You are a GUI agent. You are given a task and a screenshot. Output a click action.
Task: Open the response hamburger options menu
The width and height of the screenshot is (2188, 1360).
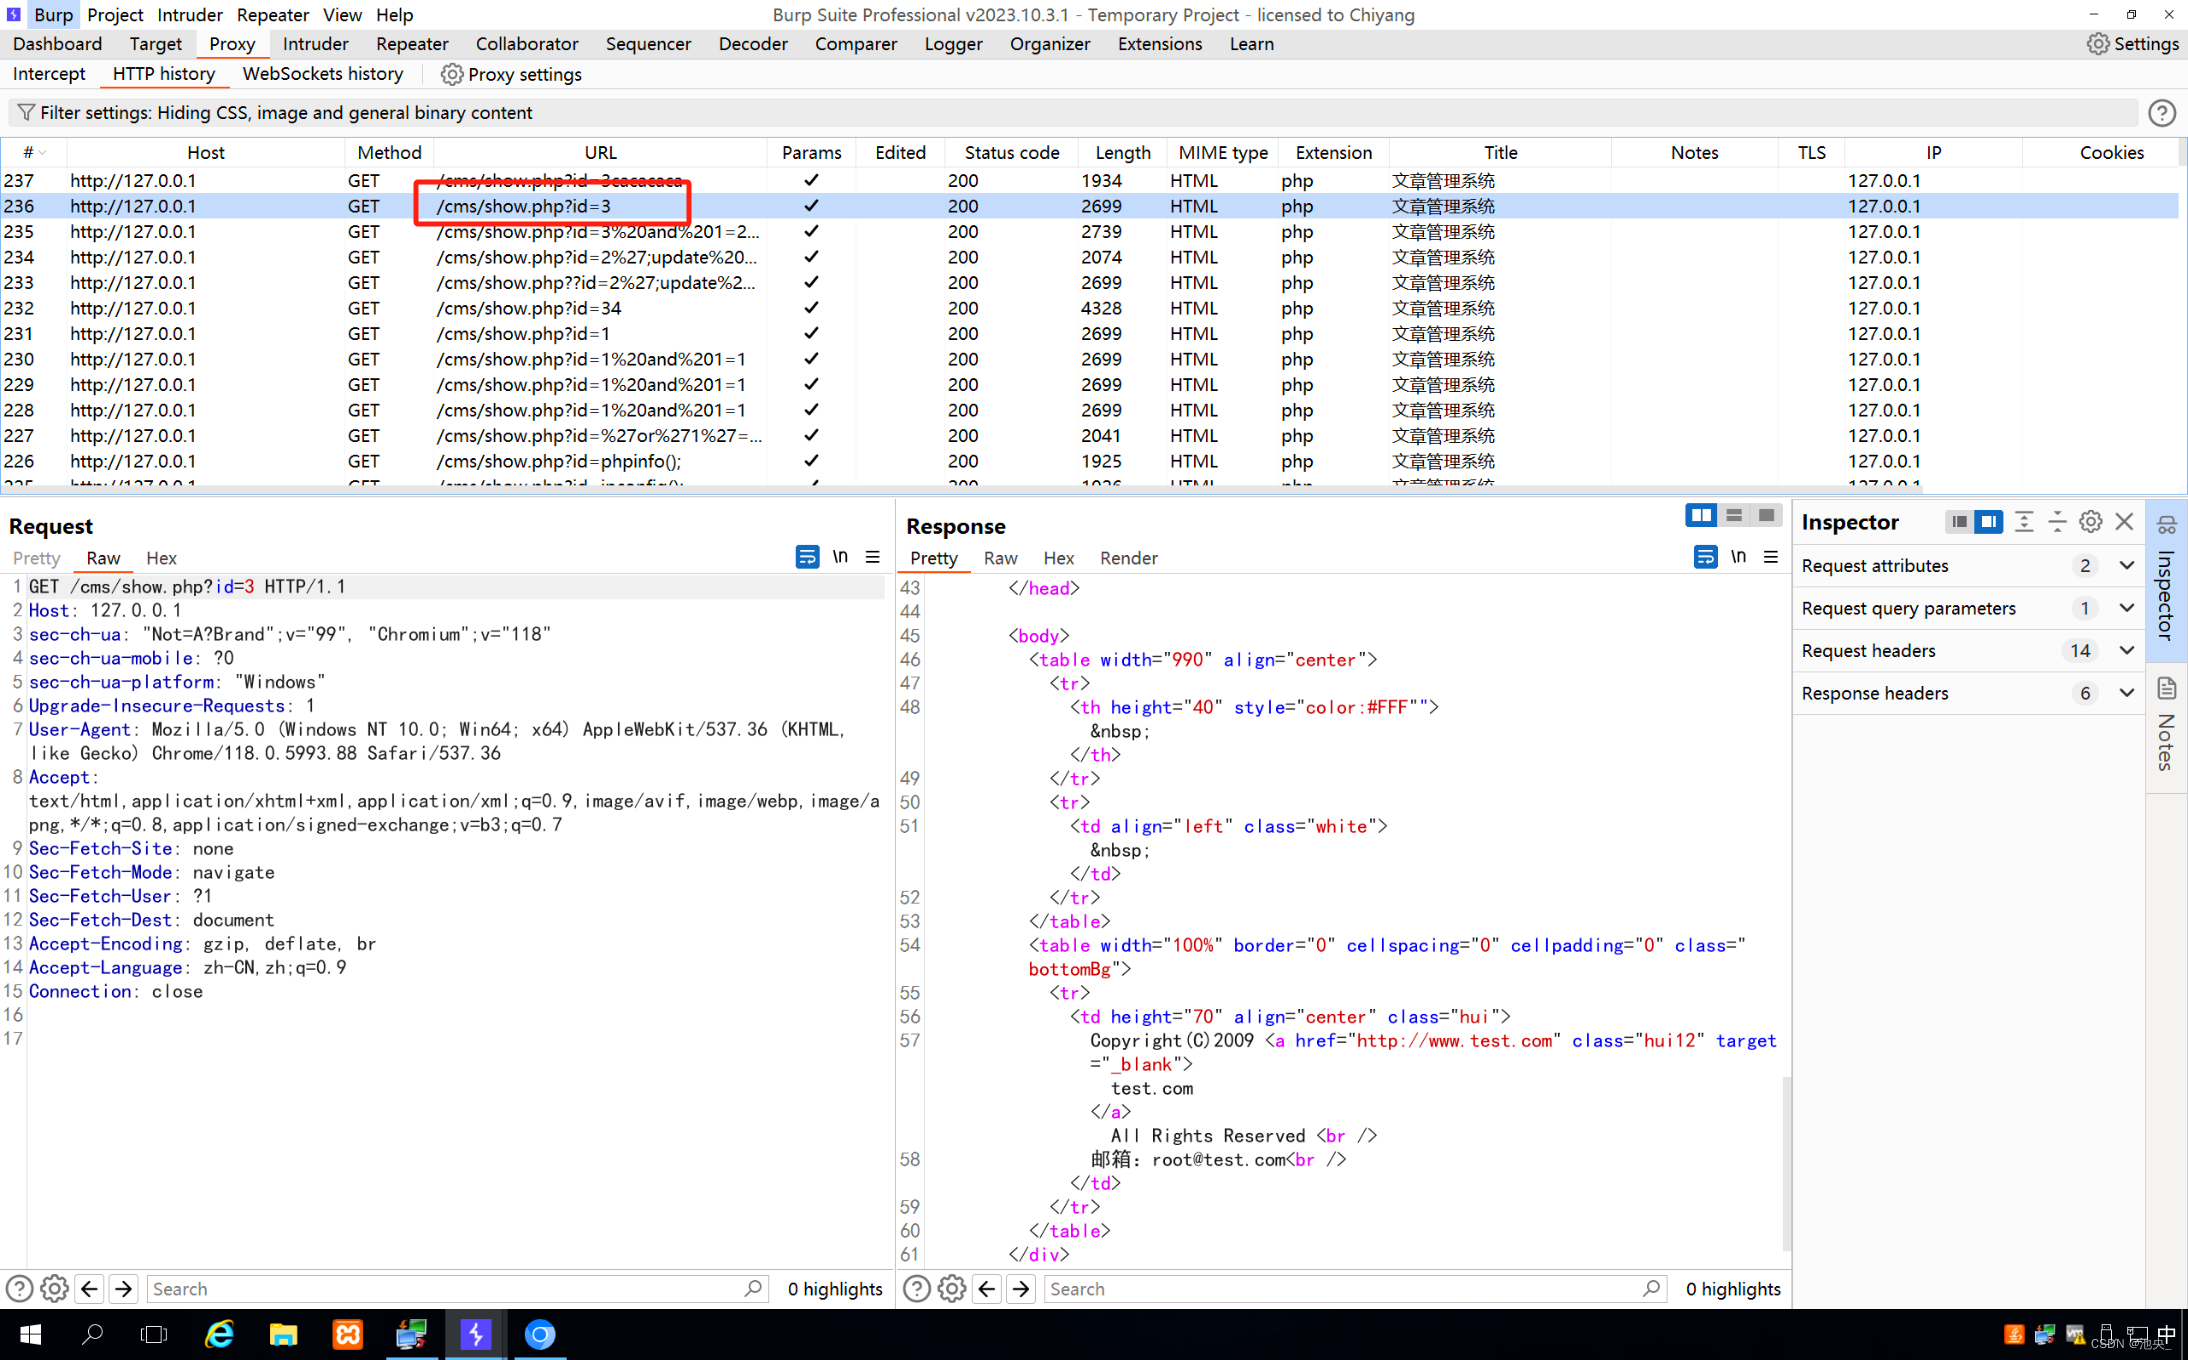pyautogui.click(x=1771, y=557)
